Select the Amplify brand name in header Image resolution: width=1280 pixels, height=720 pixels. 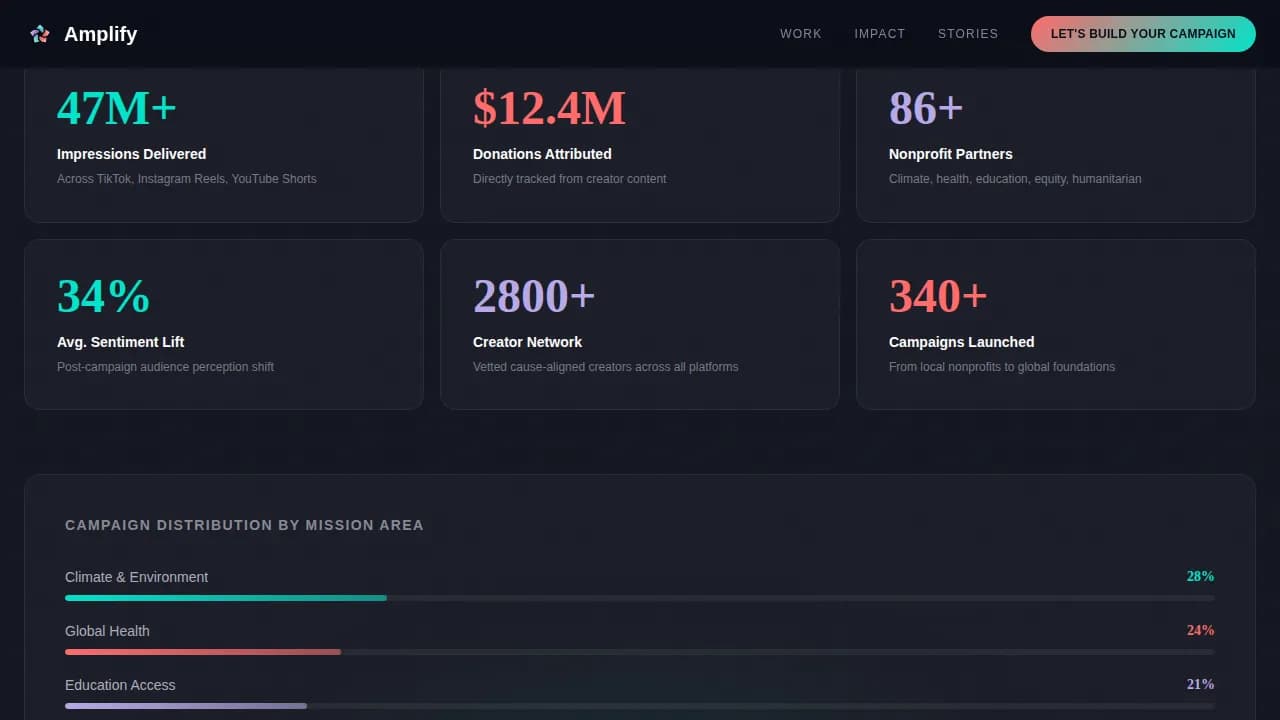[100, 33]
